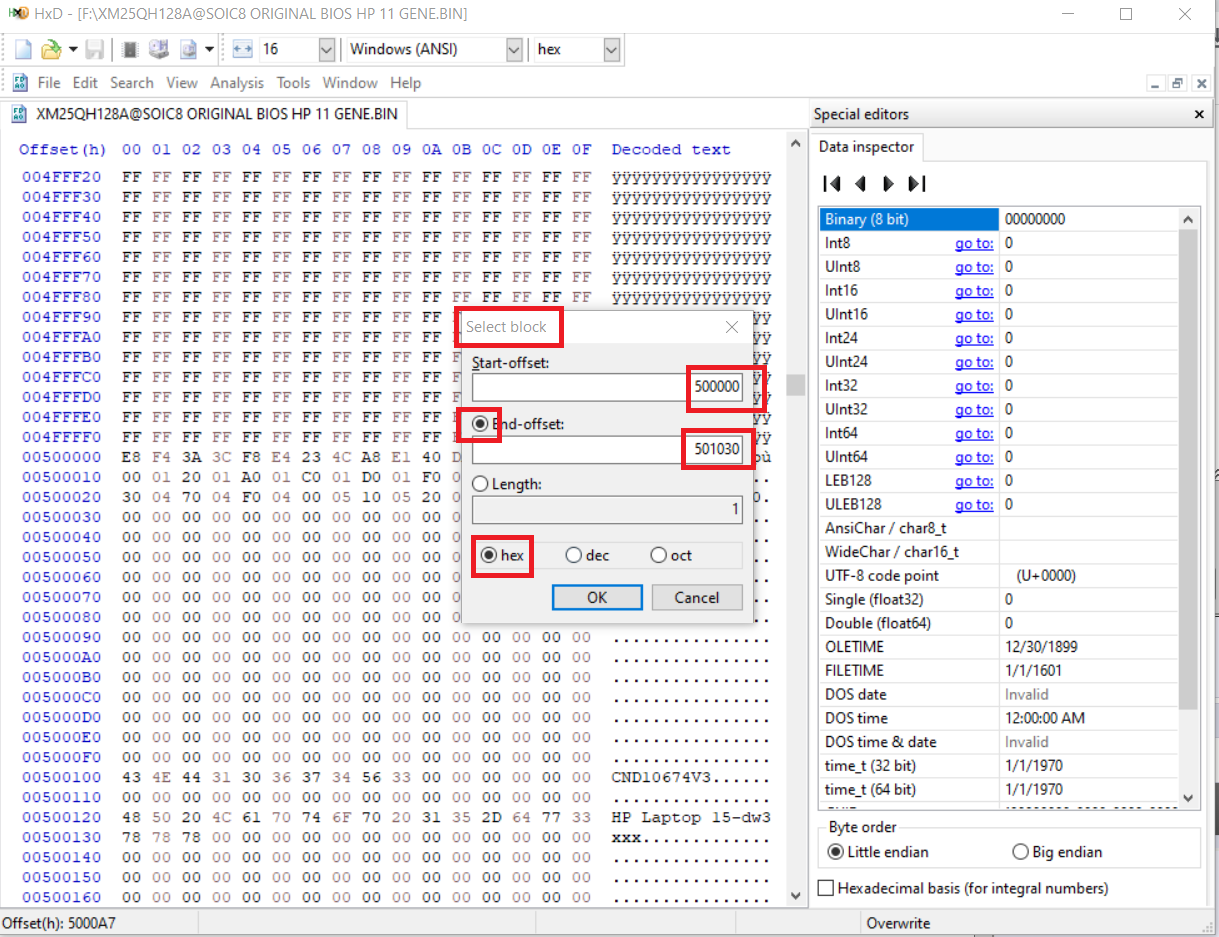The height and width of the screenshot is (937, 1219).
Task: Click the Open disk toolbar icon
Action: click(159, 49)
